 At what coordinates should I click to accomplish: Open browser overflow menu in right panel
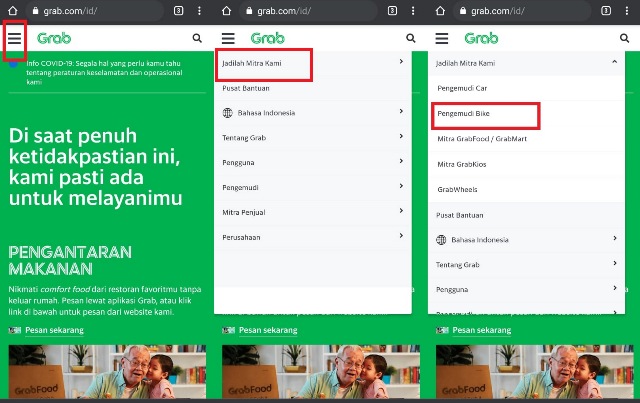tap(627, 11)
